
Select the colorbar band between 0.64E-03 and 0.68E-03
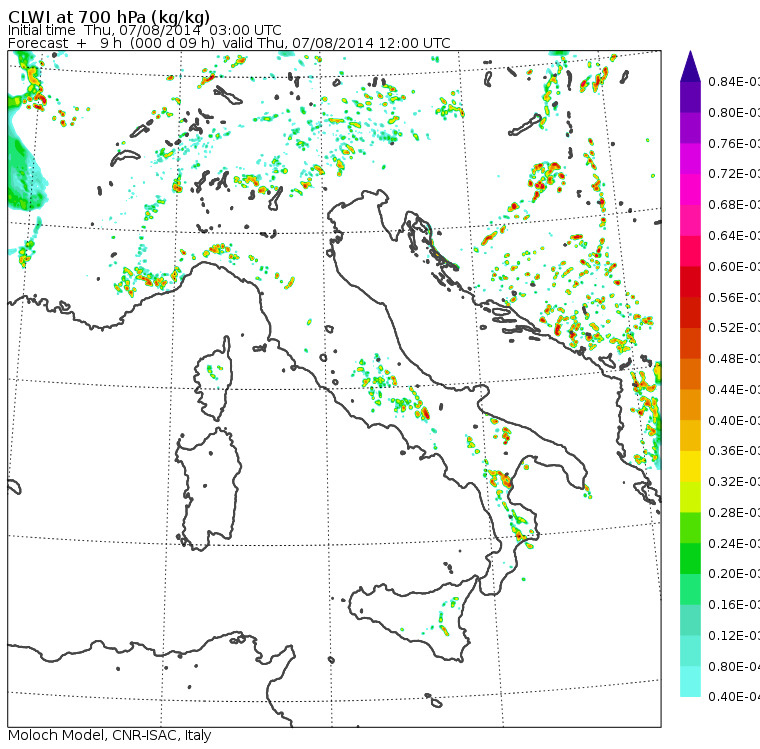(690, 220)
